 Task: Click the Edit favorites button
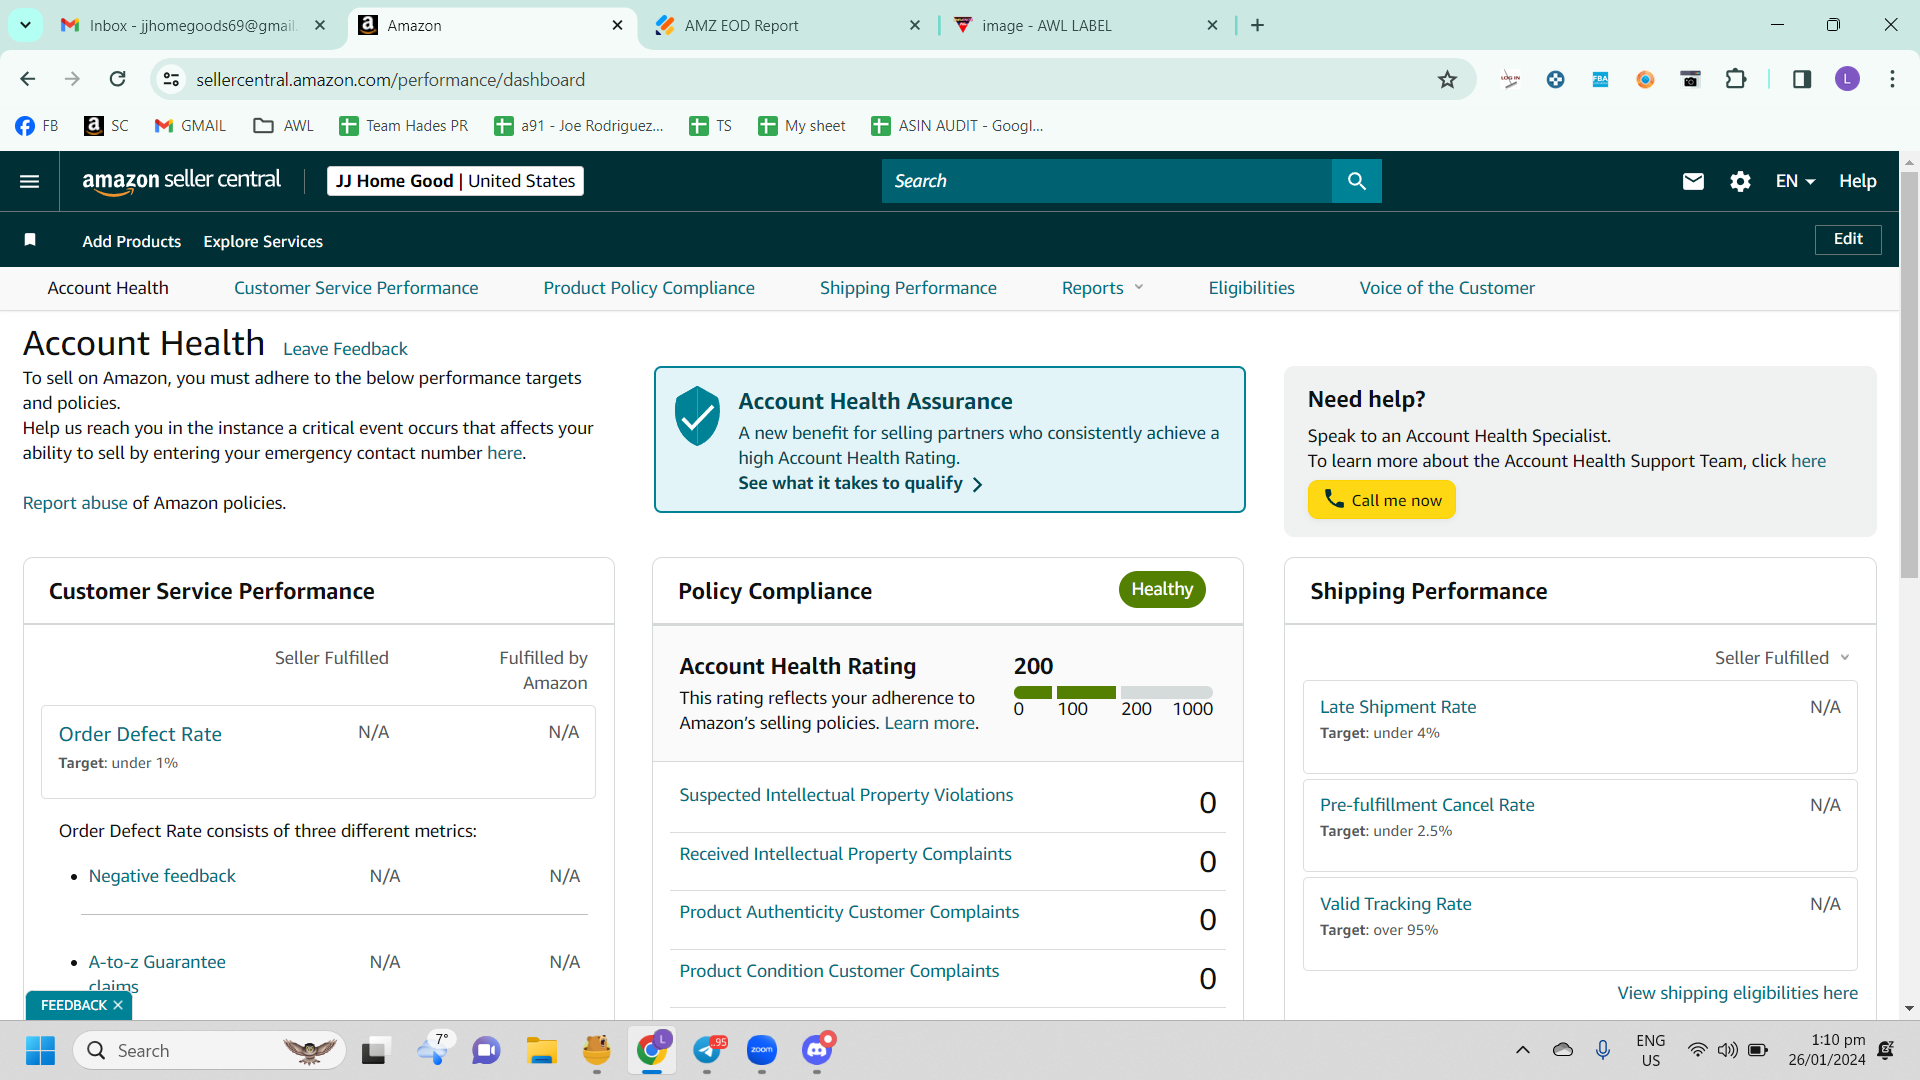pos(1848,239)
